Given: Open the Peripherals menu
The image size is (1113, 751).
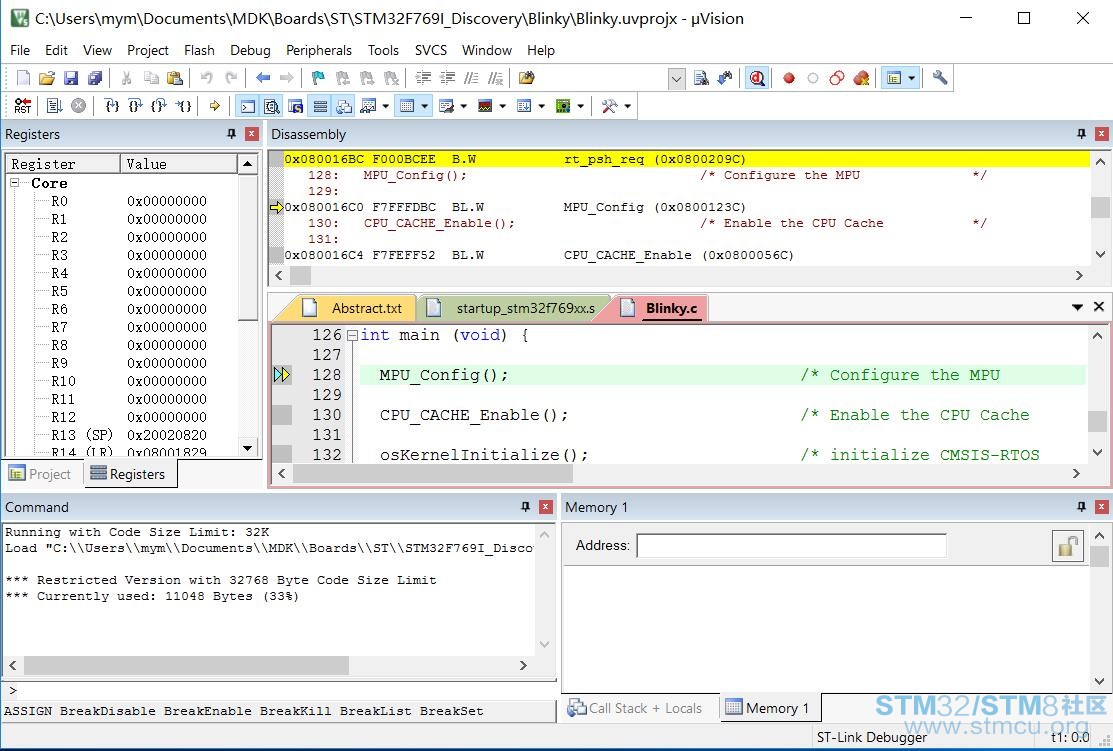Looking at the screenshot, I should (319, 50).
